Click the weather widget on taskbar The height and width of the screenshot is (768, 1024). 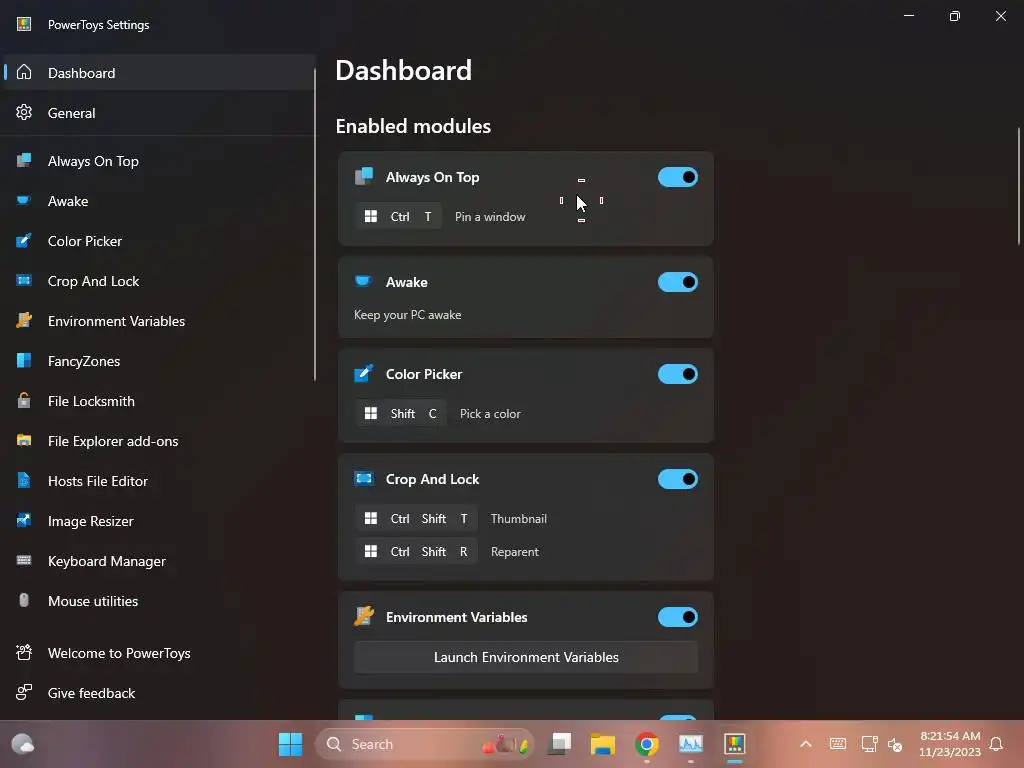(x=23, y=744)
